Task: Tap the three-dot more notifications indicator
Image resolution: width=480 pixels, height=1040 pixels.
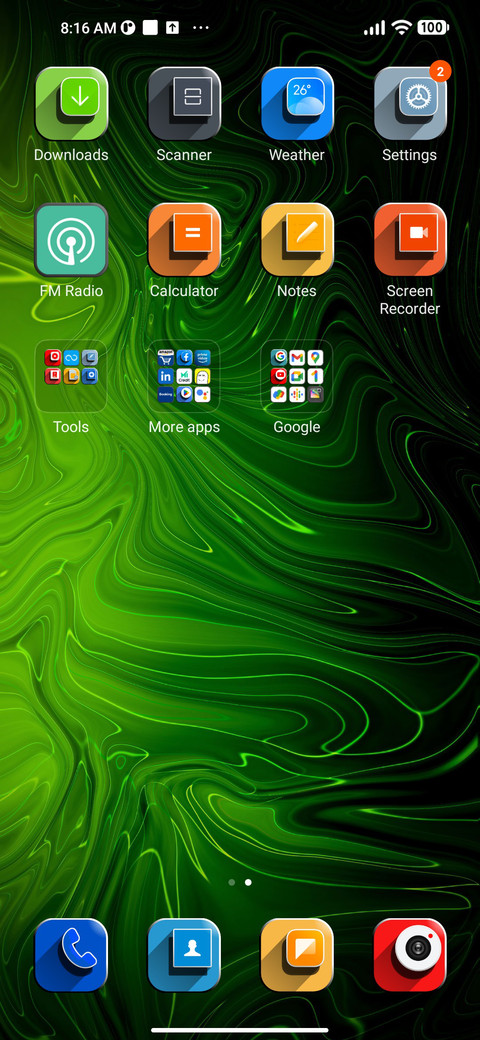Action: pos(200,28)
